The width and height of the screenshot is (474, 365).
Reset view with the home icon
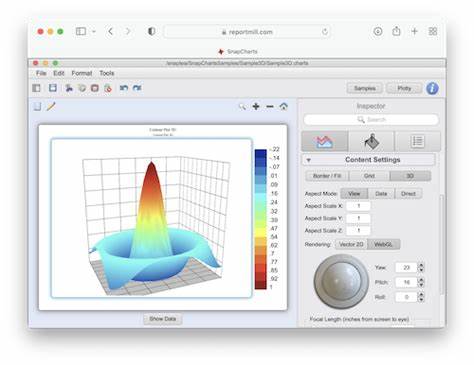pos(284,107)
